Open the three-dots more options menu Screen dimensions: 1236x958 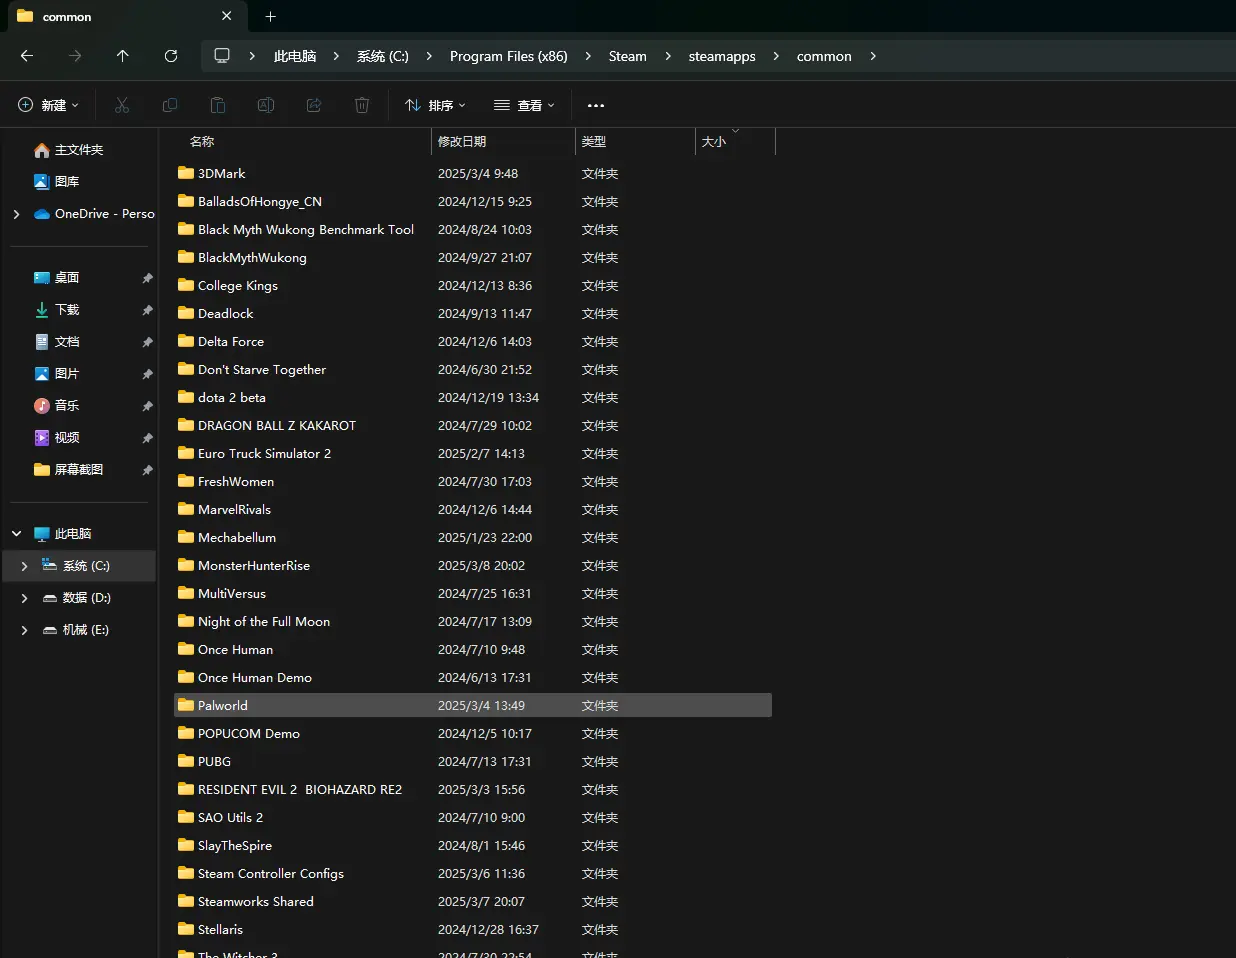point(596,105)
